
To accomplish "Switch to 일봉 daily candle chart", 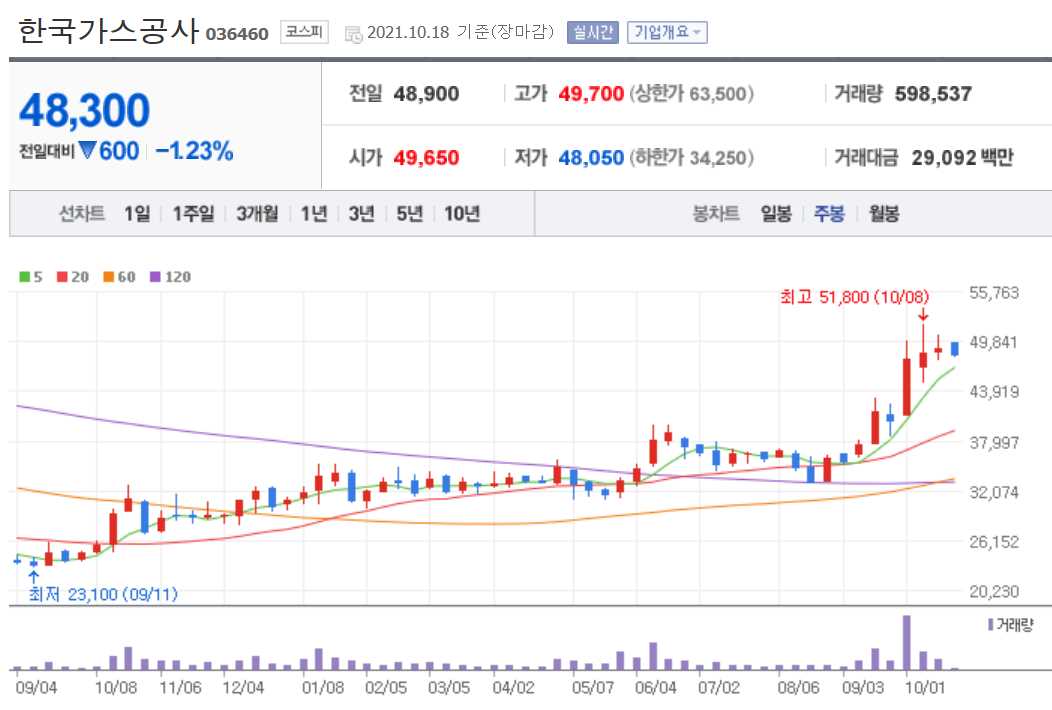I will [x=776, y=213].
